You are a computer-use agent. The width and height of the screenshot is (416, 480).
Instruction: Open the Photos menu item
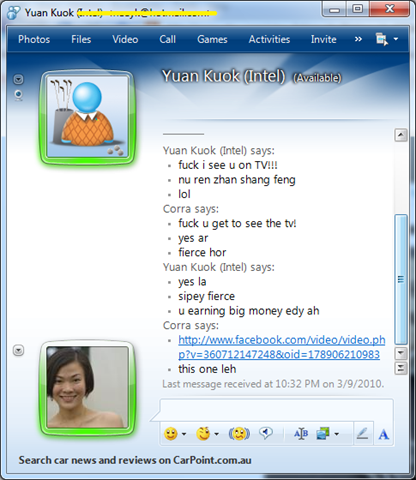tap(34, 39)
